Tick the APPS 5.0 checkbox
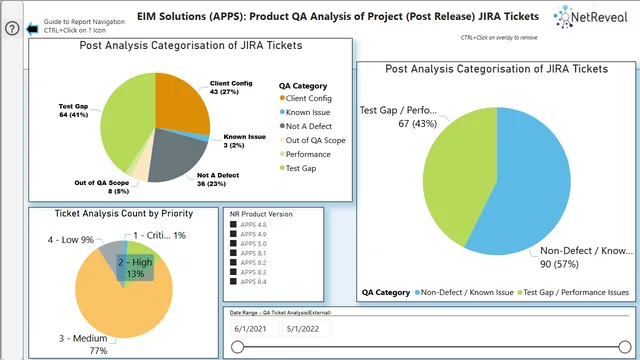The width and height of the screenshot is (640, 360). 233,243
